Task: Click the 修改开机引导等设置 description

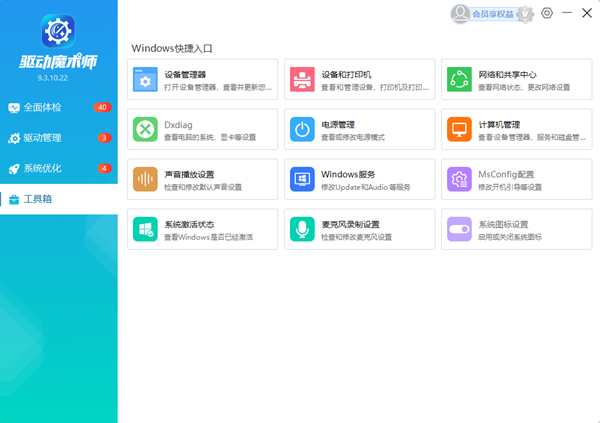Action: [x=510, y=187]
